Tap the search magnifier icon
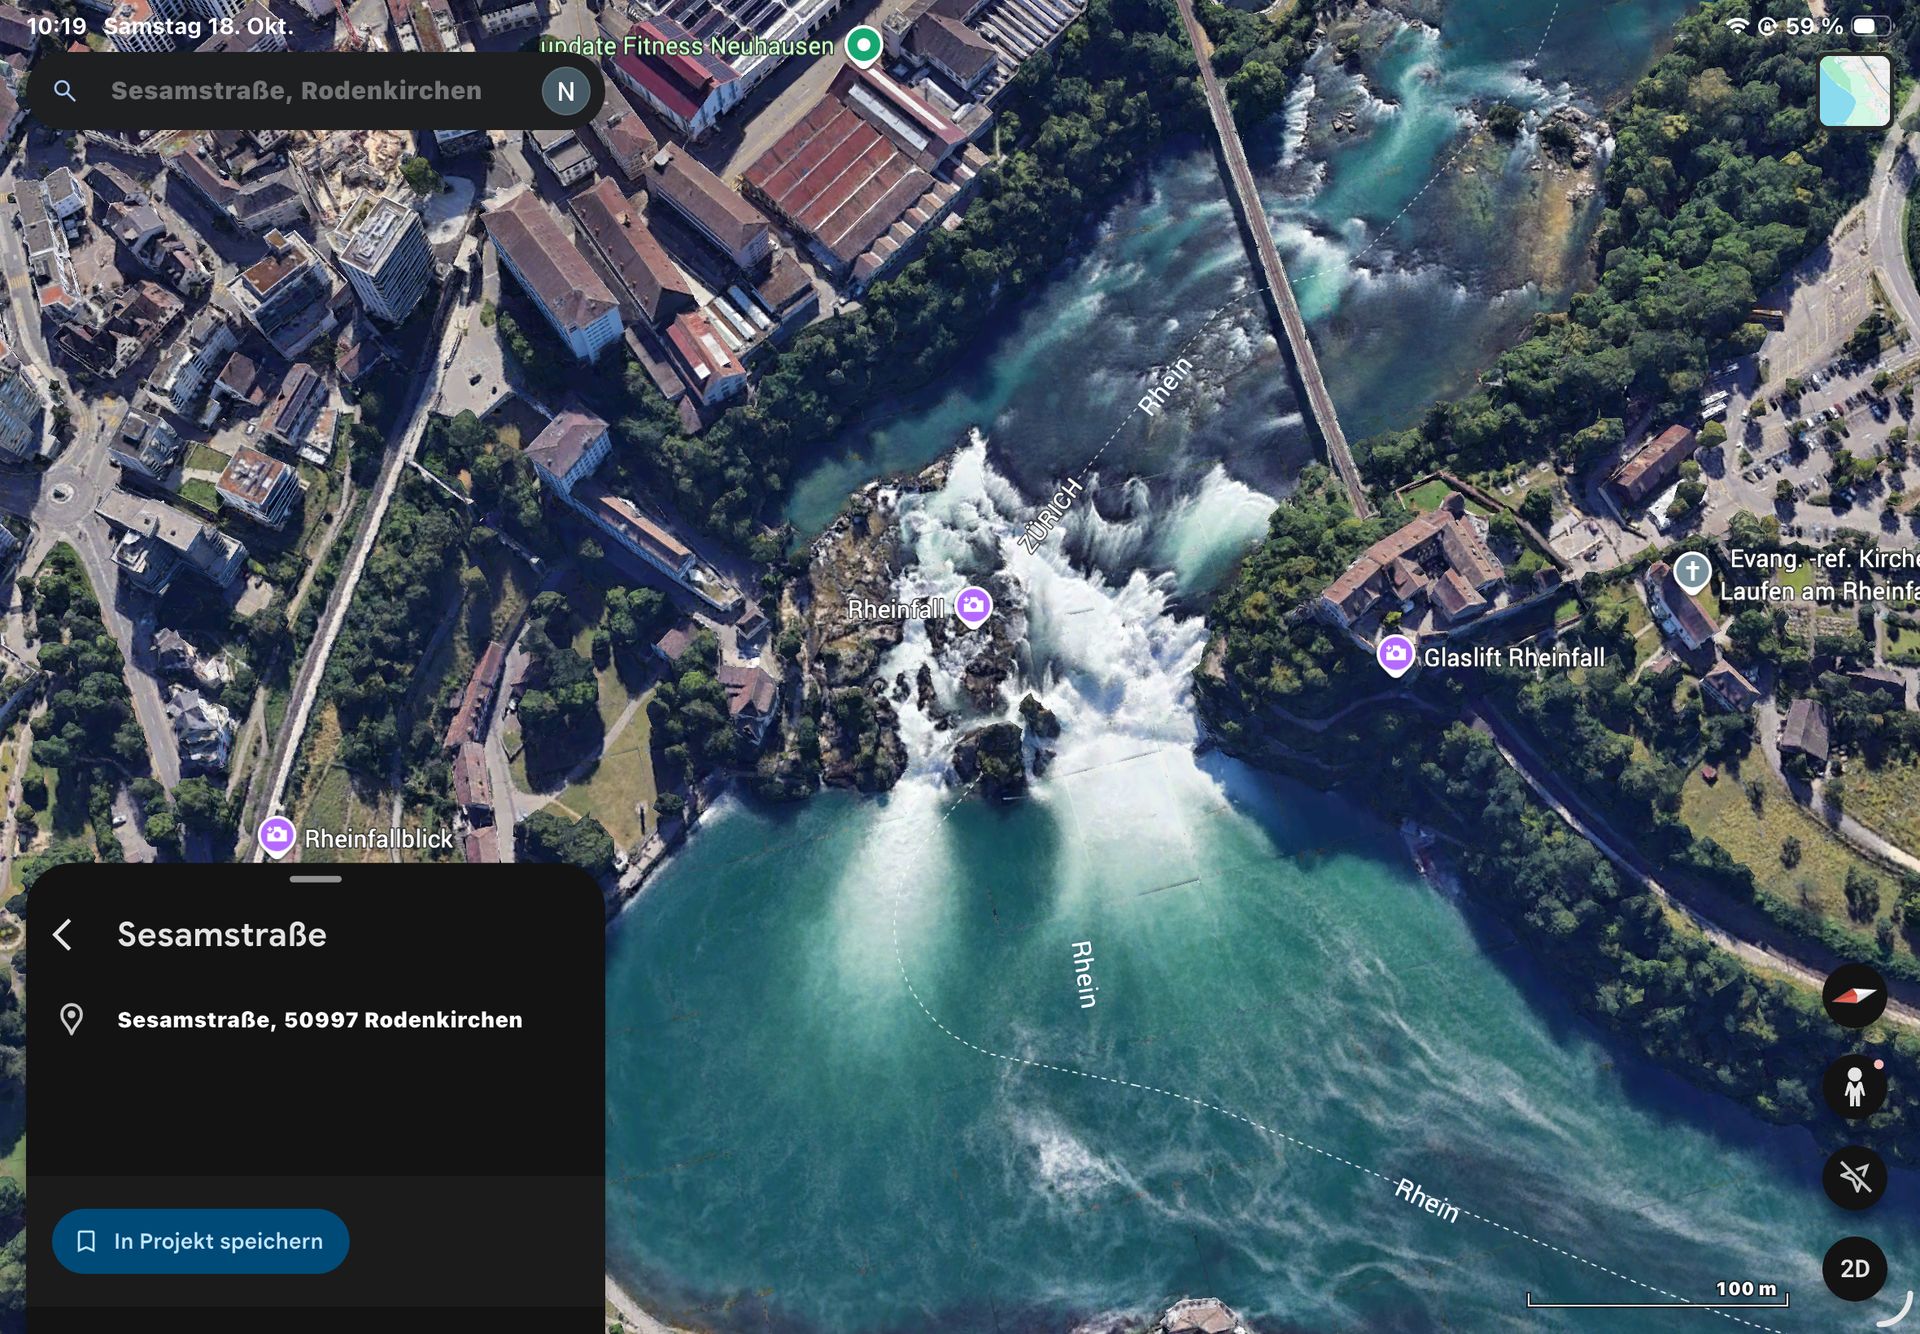Image resolution: width=1920 pixels, height=1334 pixels. [x=65, y=91]
